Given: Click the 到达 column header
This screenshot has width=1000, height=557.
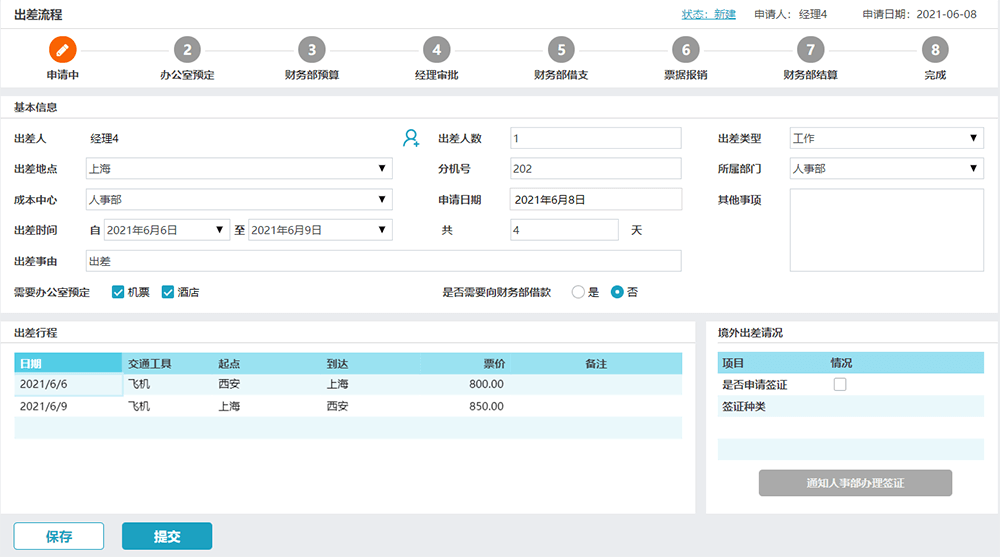Looking at the screenshot, I should tap(337, 364).
